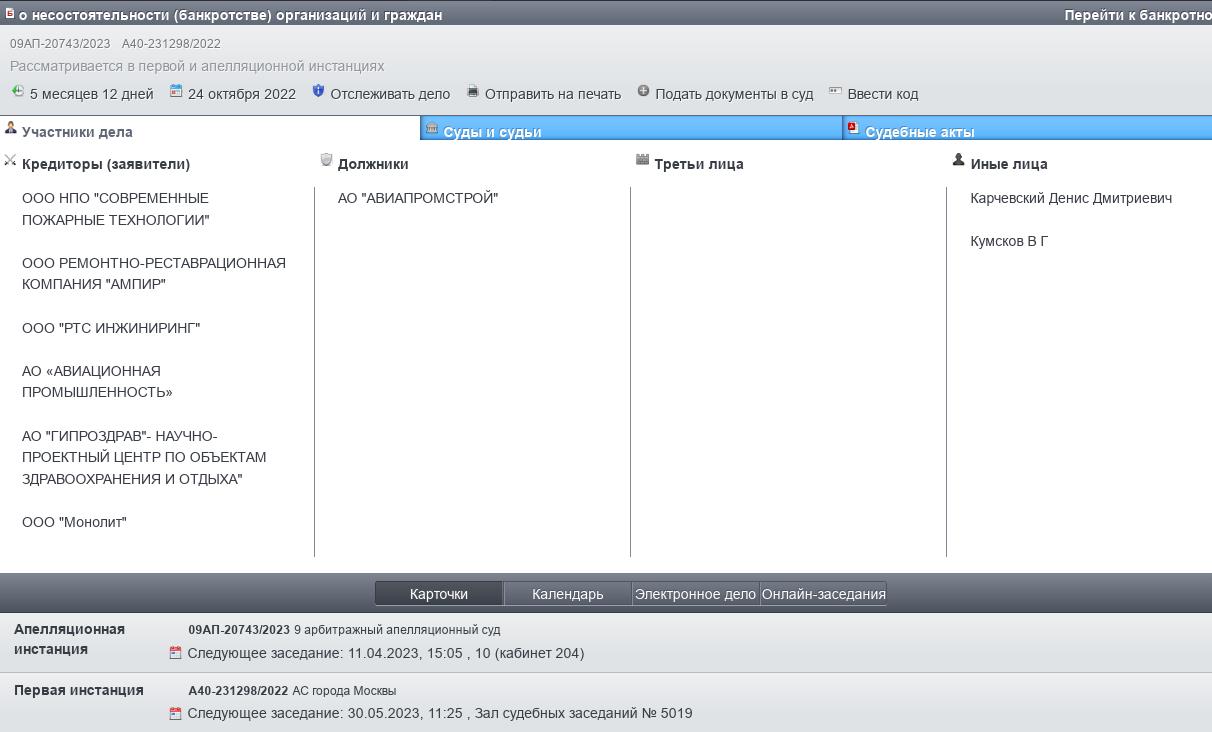
Task: Open case number 09АП-20743/2023 in the appellate row
Action: pyautogui.click(x=239, y=630)
